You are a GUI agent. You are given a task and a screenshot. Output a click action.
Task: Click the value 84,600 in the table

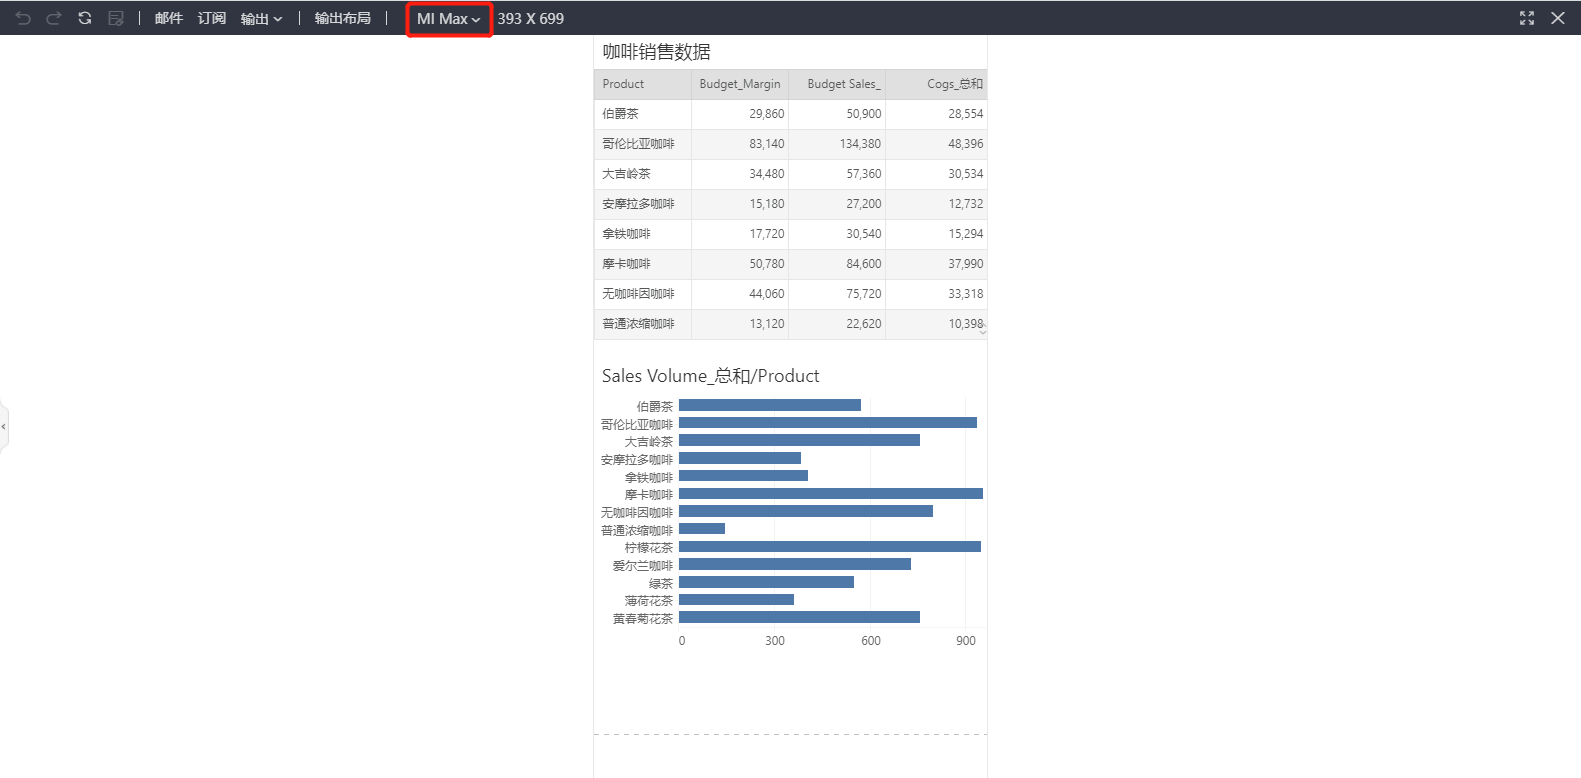(864, 264)
